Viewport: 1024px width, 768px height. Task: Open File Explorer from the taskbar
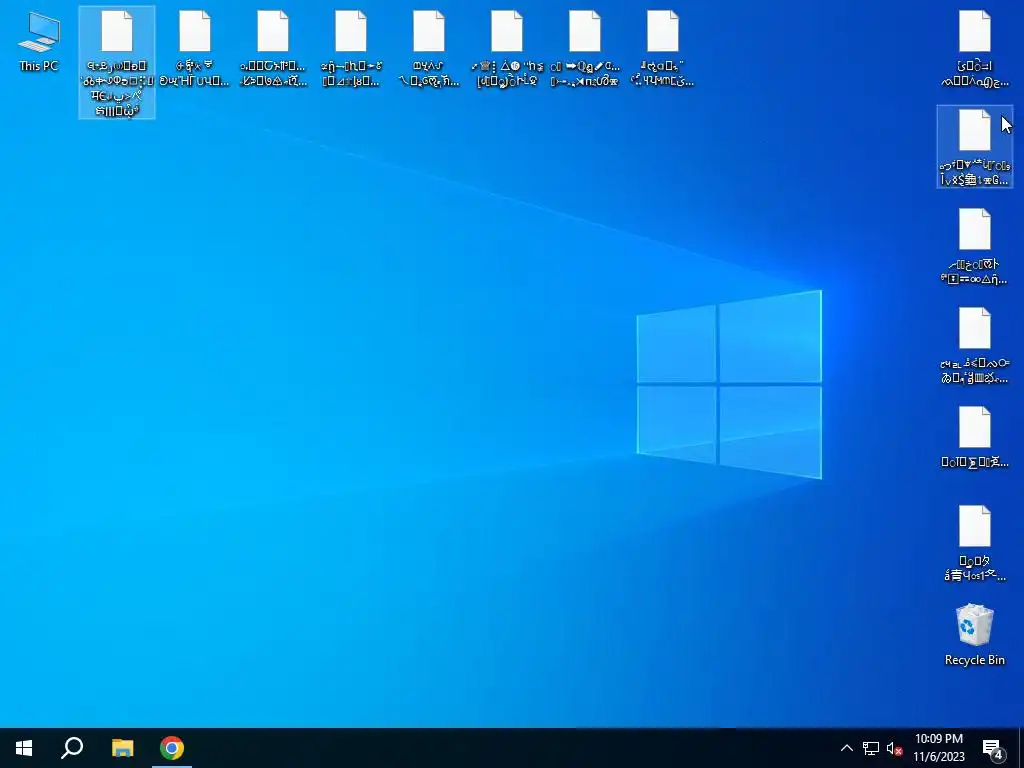tap(122, 748)
